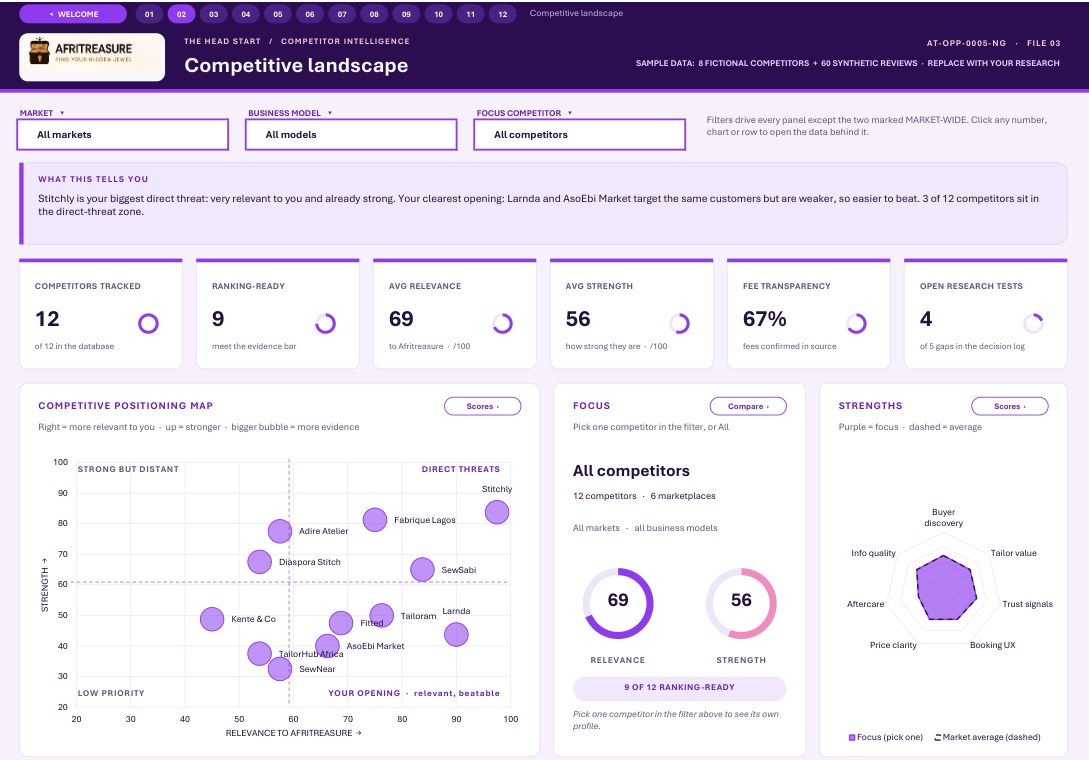Click the Business Model label arrow
The image size is (1089, 760).
coord(330,113)
